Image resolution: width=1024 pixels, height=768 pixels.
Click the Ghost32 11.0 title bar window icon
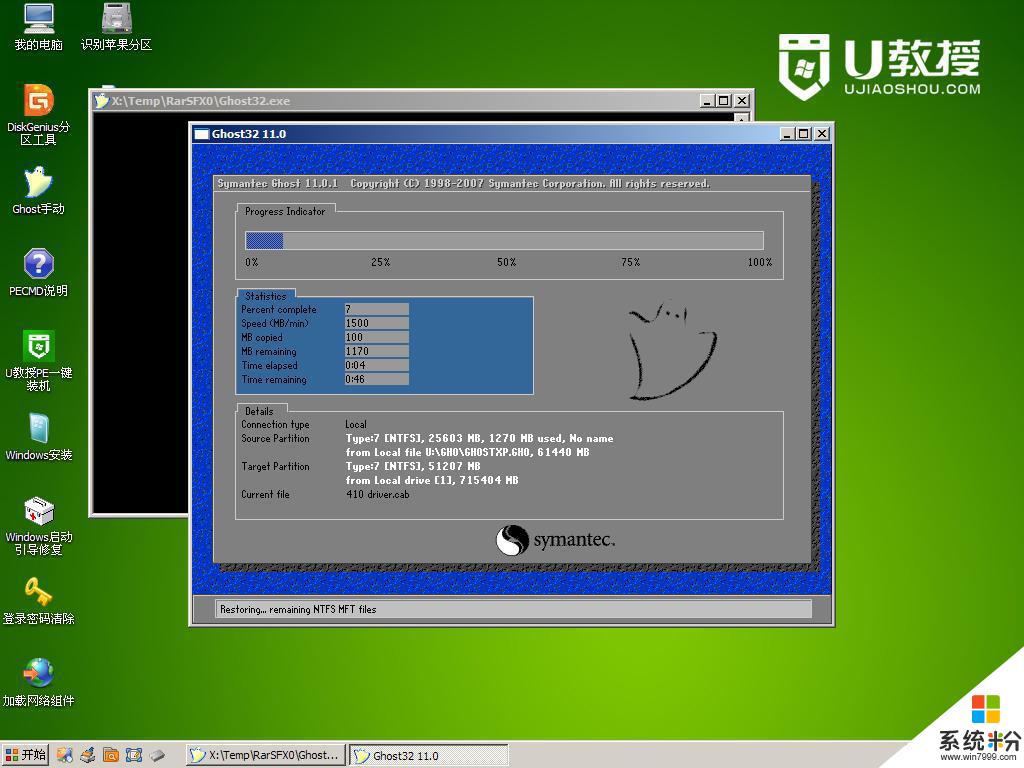[202, 134]
